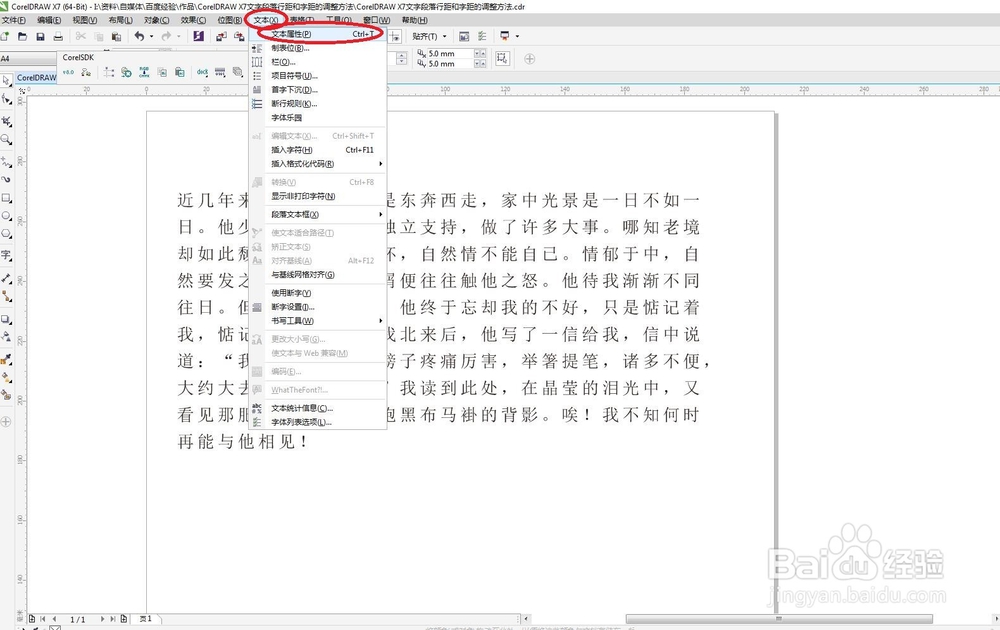1000x630 pixels.
Task: Open the 编辑(E) menu
Action: tap(49, 20)
